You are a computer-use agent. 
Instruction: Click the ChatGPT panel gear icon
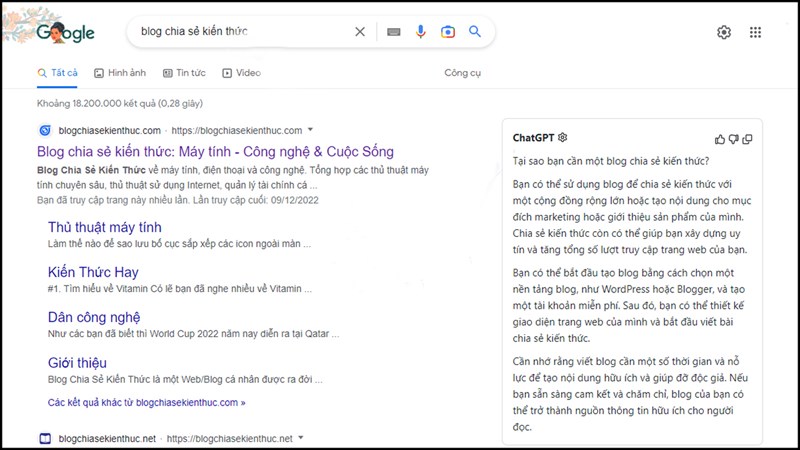coord(562,137)
